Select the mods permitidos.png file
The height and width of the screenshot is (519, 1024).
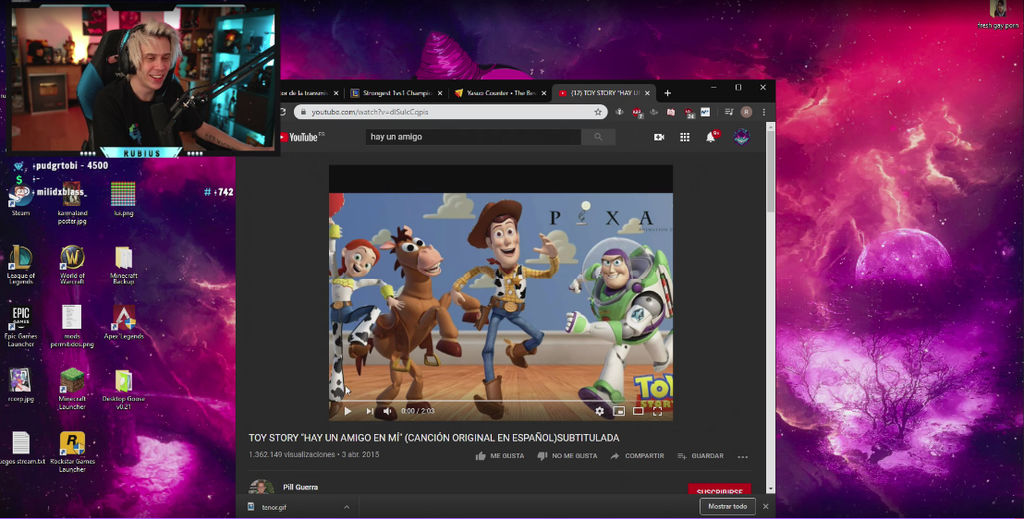72,326
